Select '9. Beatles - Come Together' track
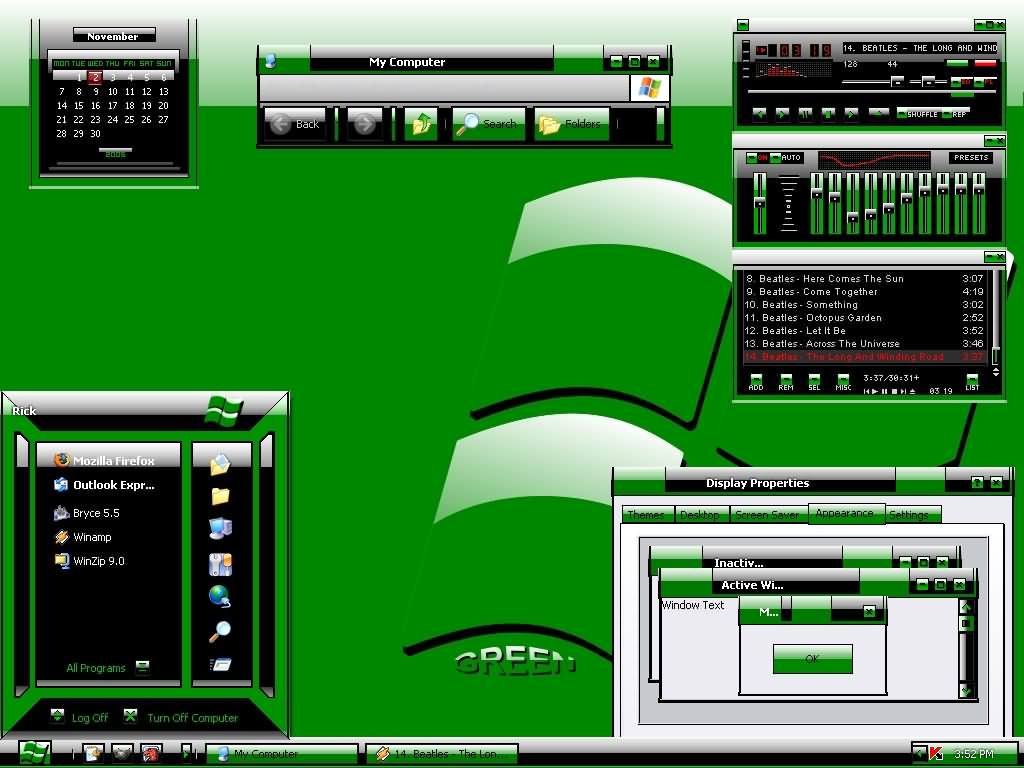Viewport: 1024px width, 768px height. 864,291
